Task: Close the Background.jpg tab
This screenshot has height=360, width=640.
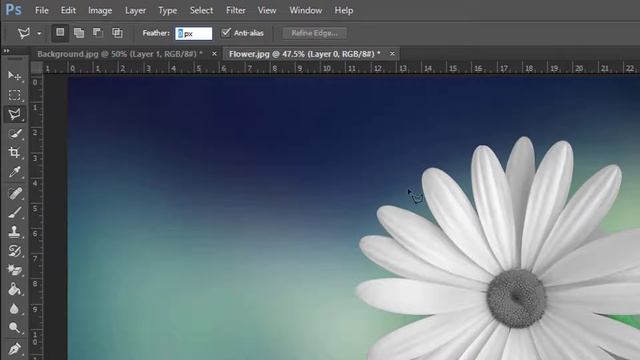Action: [x=214, y=54]
